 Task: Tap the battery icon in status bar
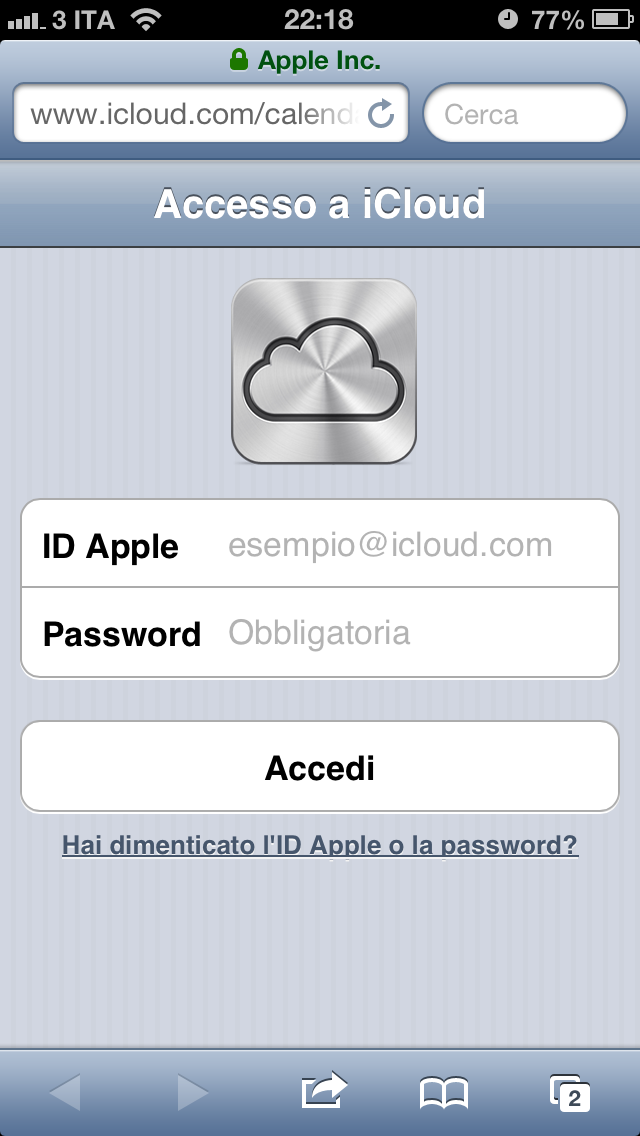click(x=613, y=20)
